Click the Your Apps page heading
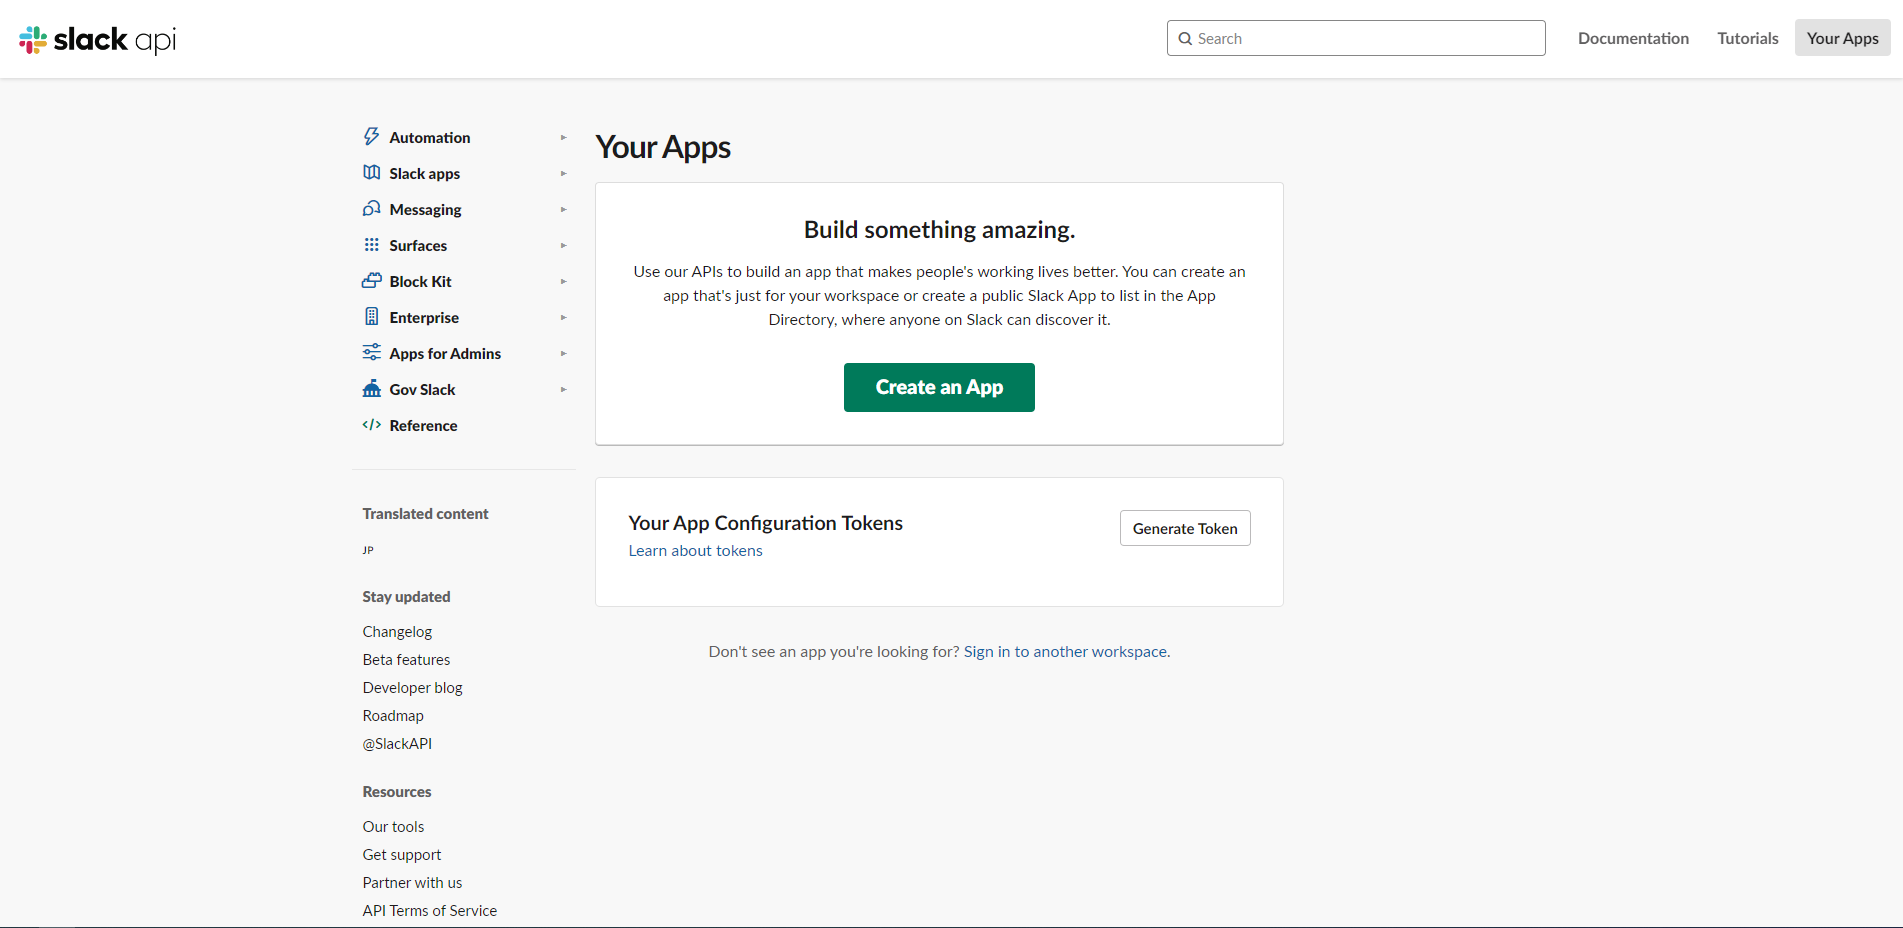The width and height of the screenshot is (1903, 928). tap(663, 147)
